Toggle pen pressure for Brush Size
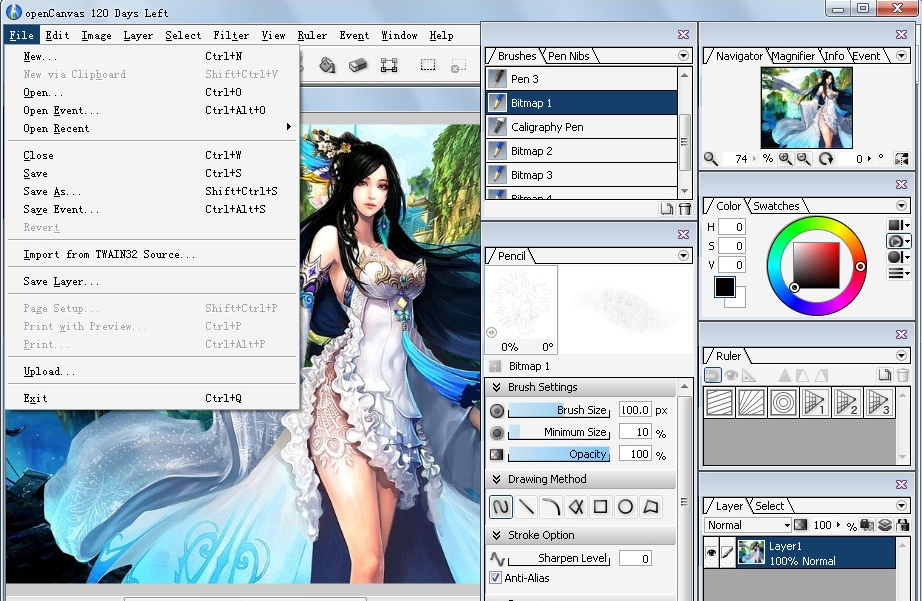922x601 pixels. [497, 410]
